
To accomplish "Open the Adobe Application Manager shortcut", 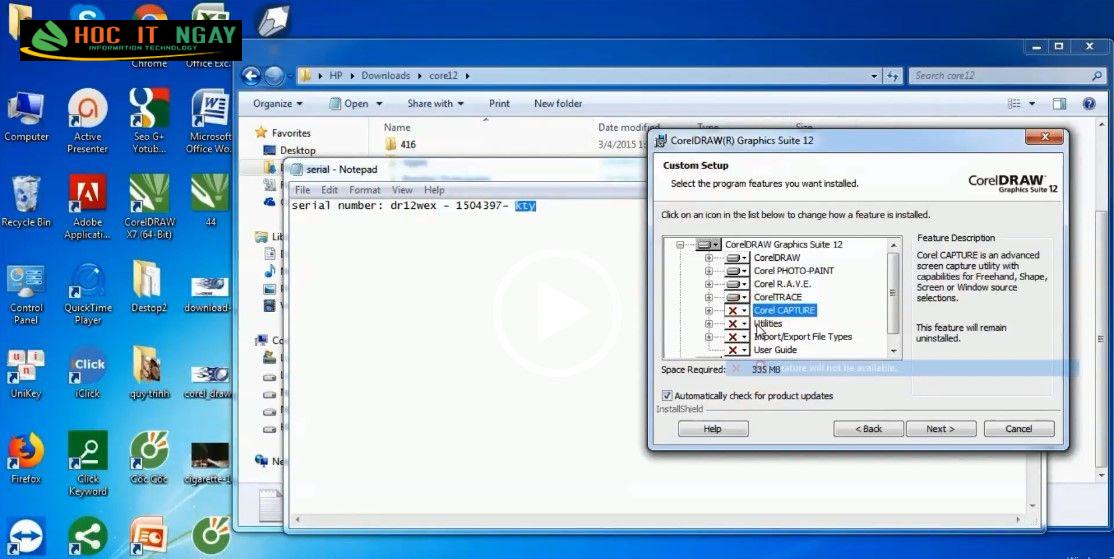I will (88, 207).
